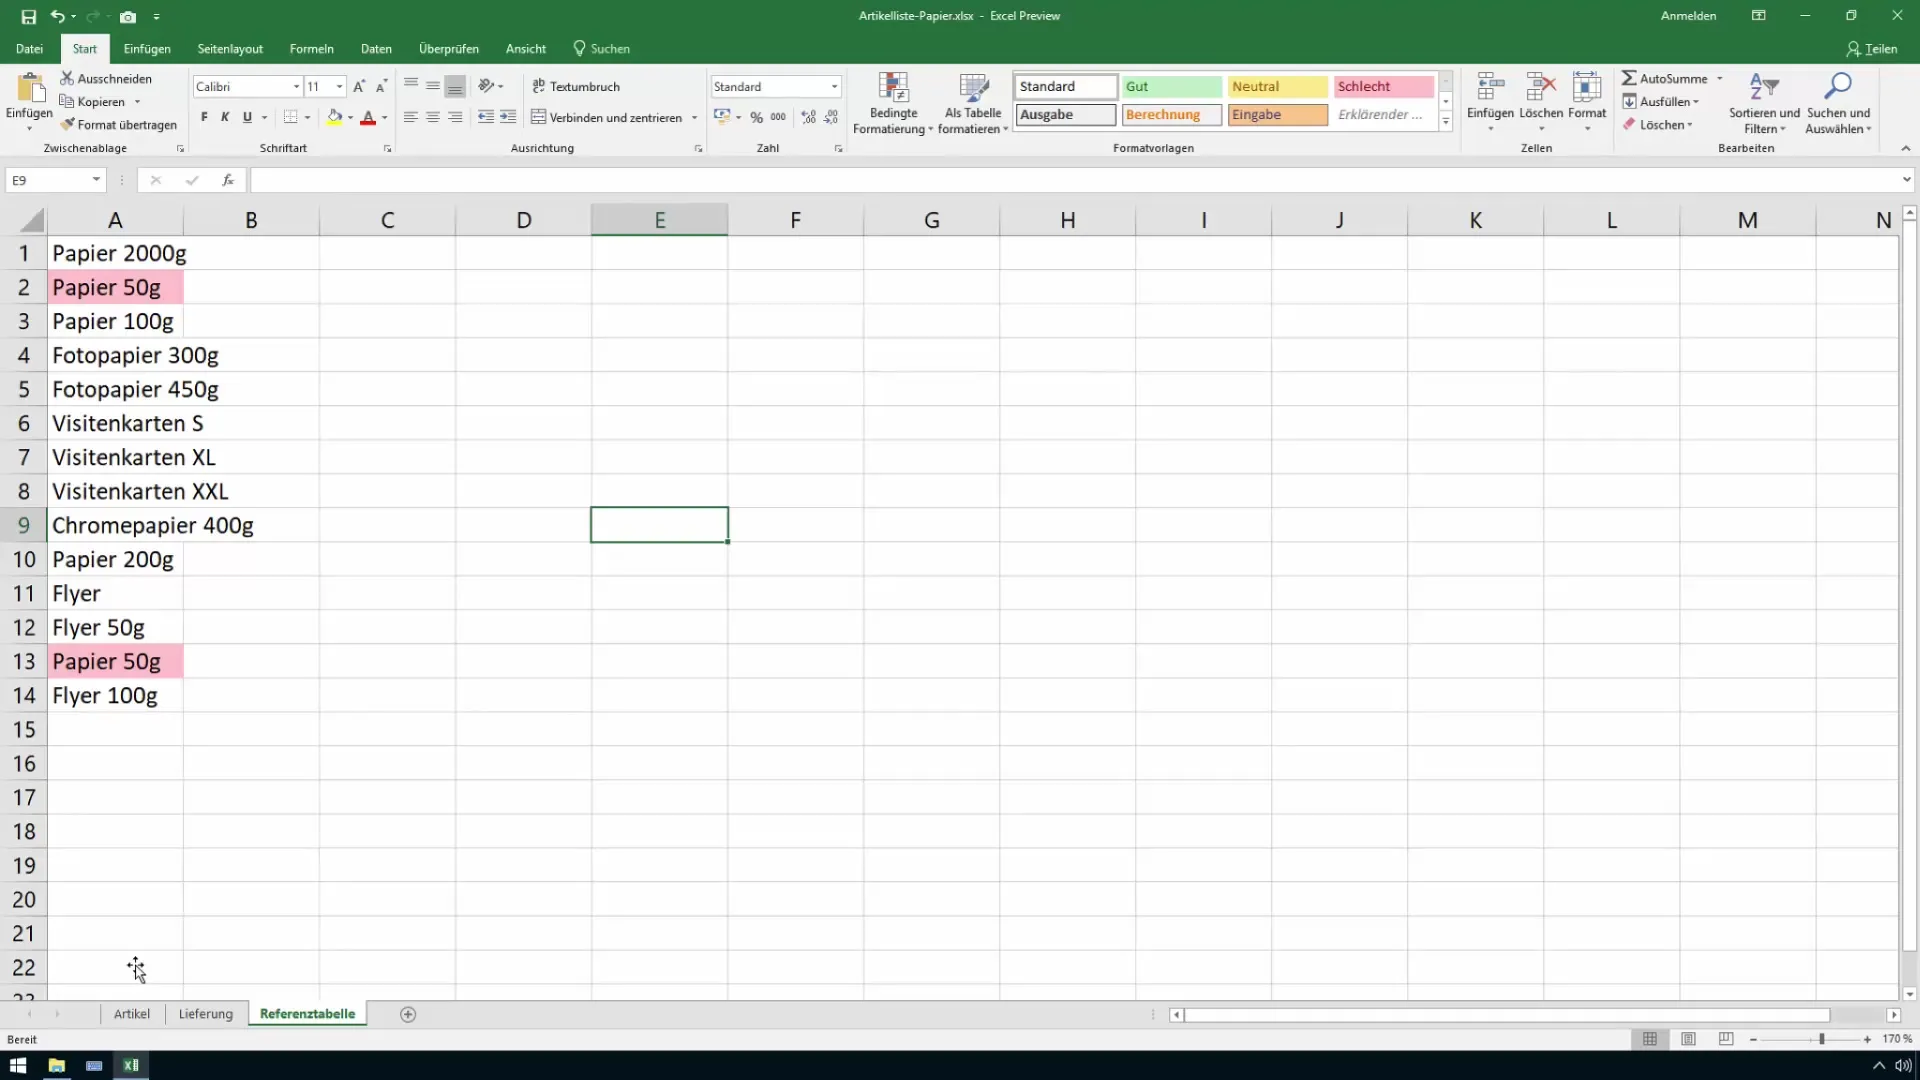Open the Lieferung sheet tab
The image size is (1920, 1080).
[206, 1014]
